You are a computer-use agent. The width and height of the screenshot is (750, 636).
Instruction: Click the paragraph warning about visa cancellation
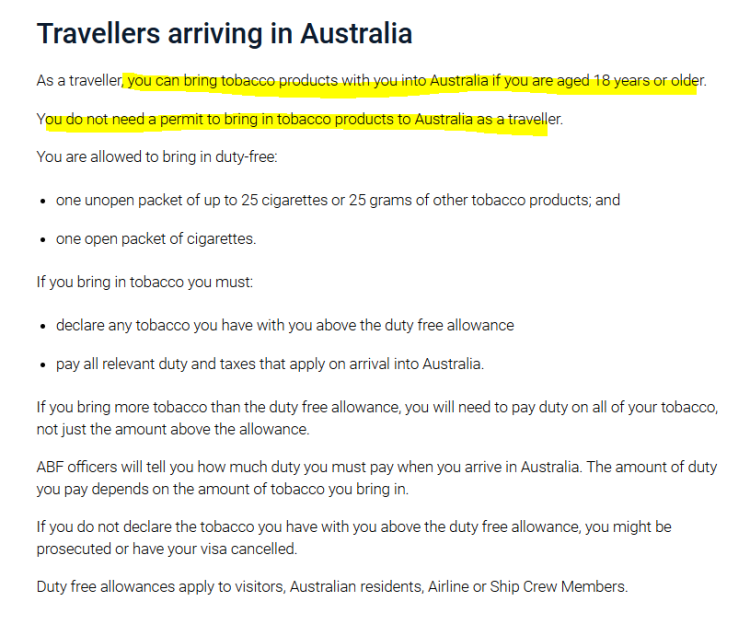[x=354, y=537]
